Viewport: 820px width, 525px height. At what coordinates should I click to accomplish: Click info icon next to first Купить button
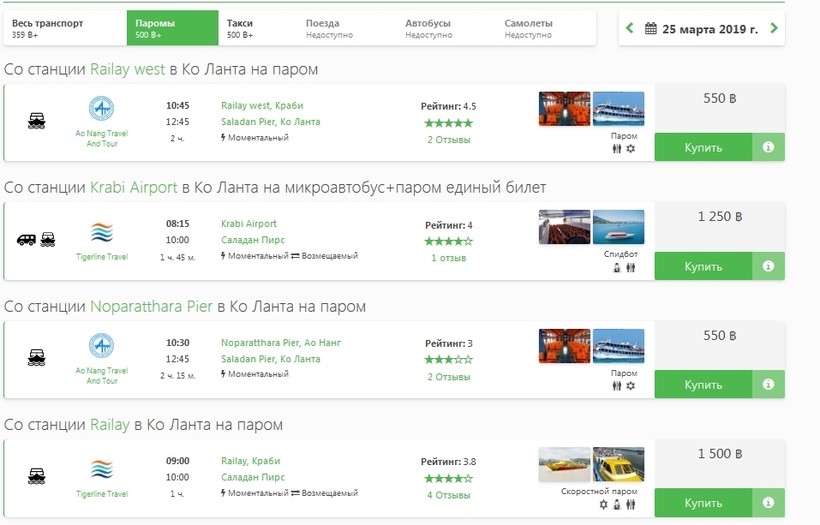768,147
